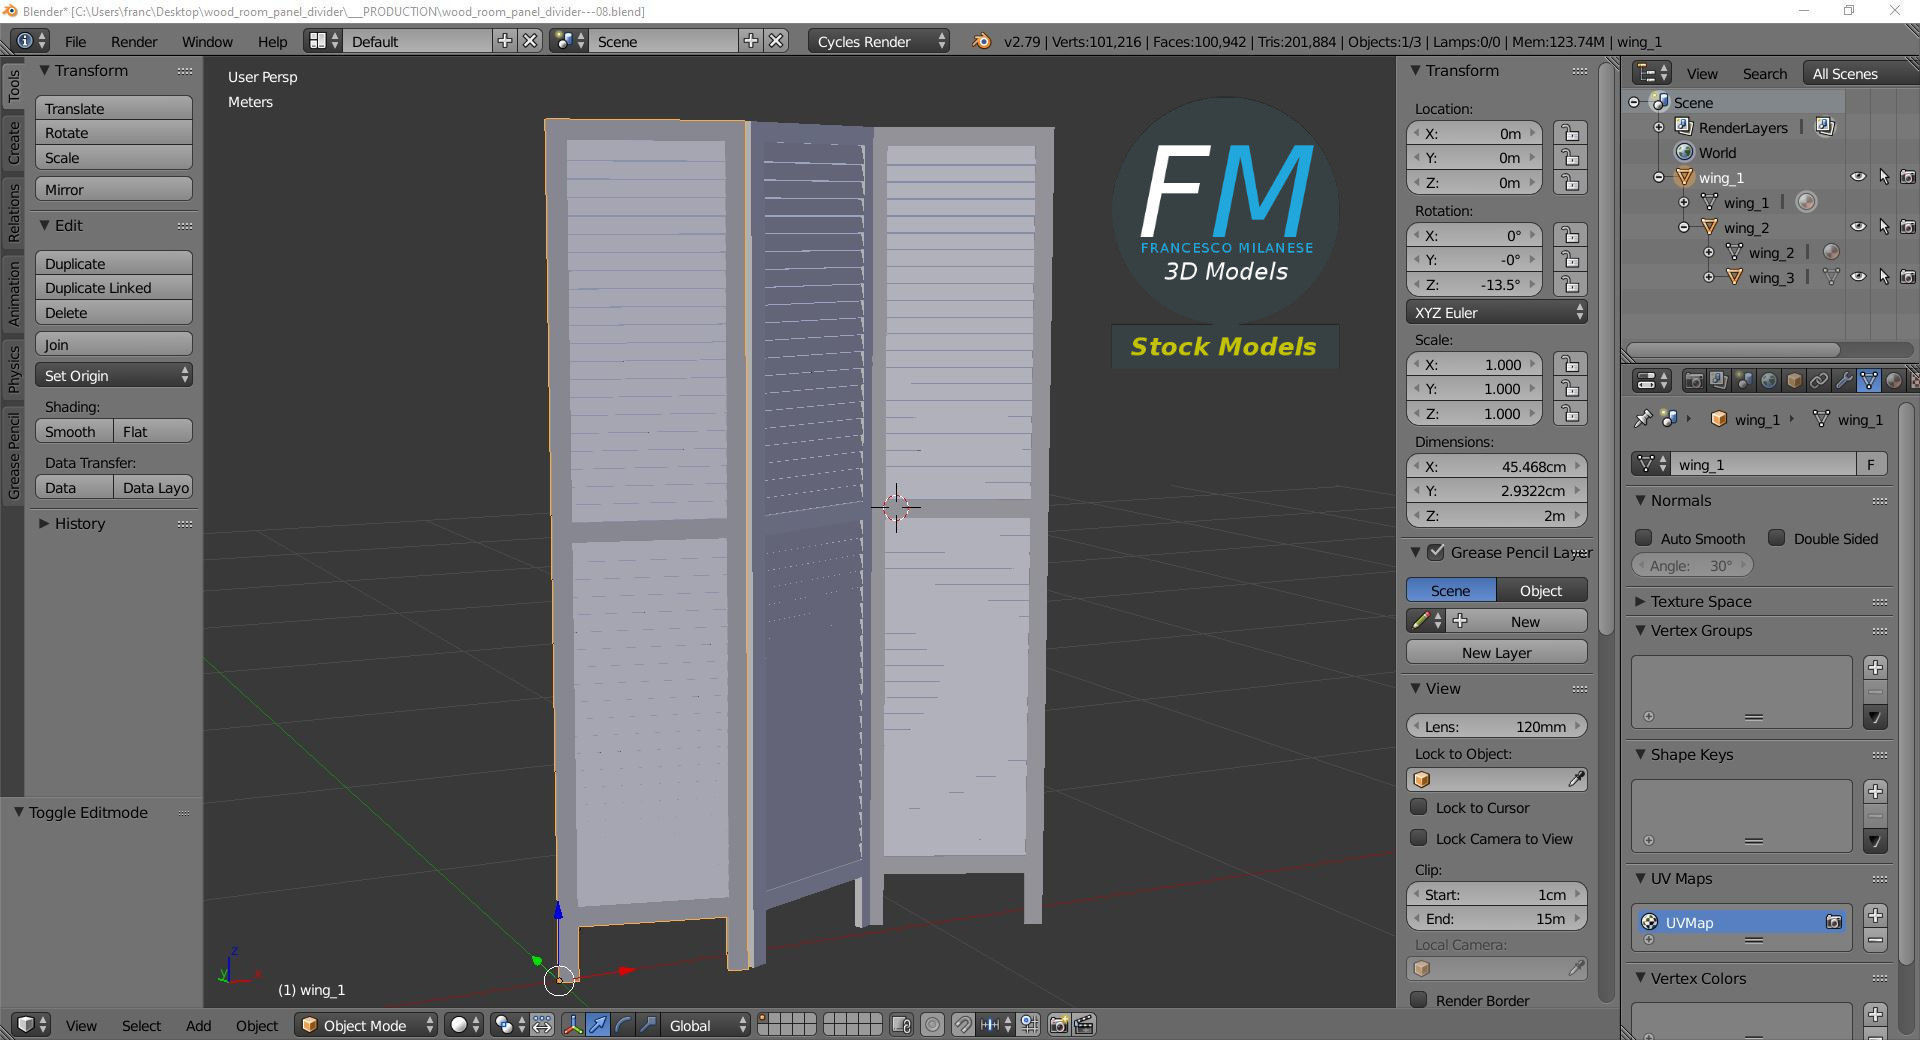
Task: Open the Render menu
Action: tap(134, 41)
